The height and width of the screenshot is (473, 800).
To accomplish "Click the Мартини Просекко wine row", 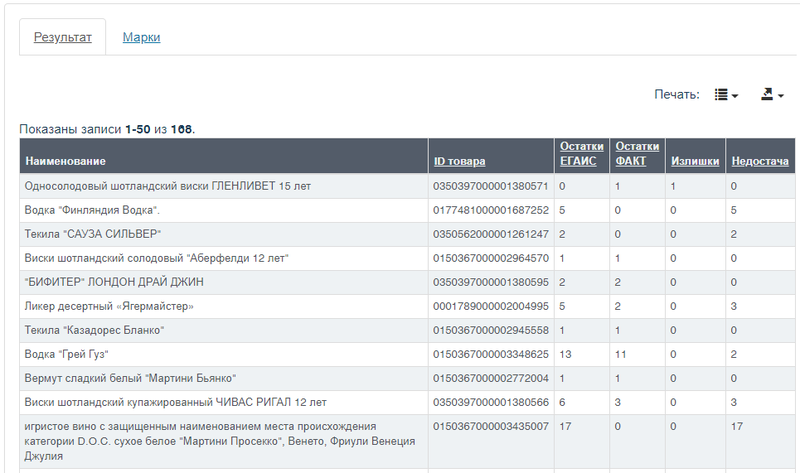I will pyautogui.click(x=407, y=441).
